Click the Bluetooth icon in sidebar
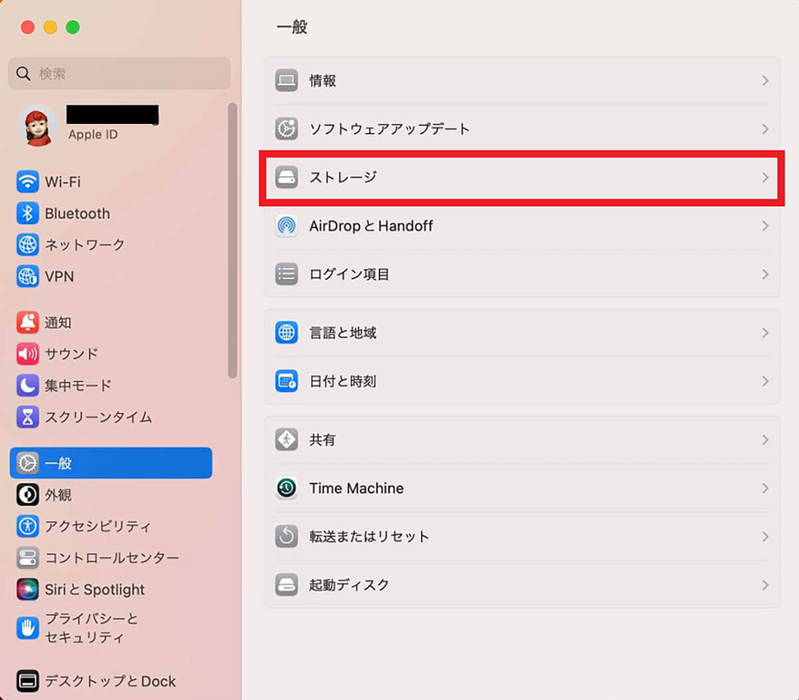The height and width of the screenshot is (700, 799). pyautogui.click(x=28, y=213)
